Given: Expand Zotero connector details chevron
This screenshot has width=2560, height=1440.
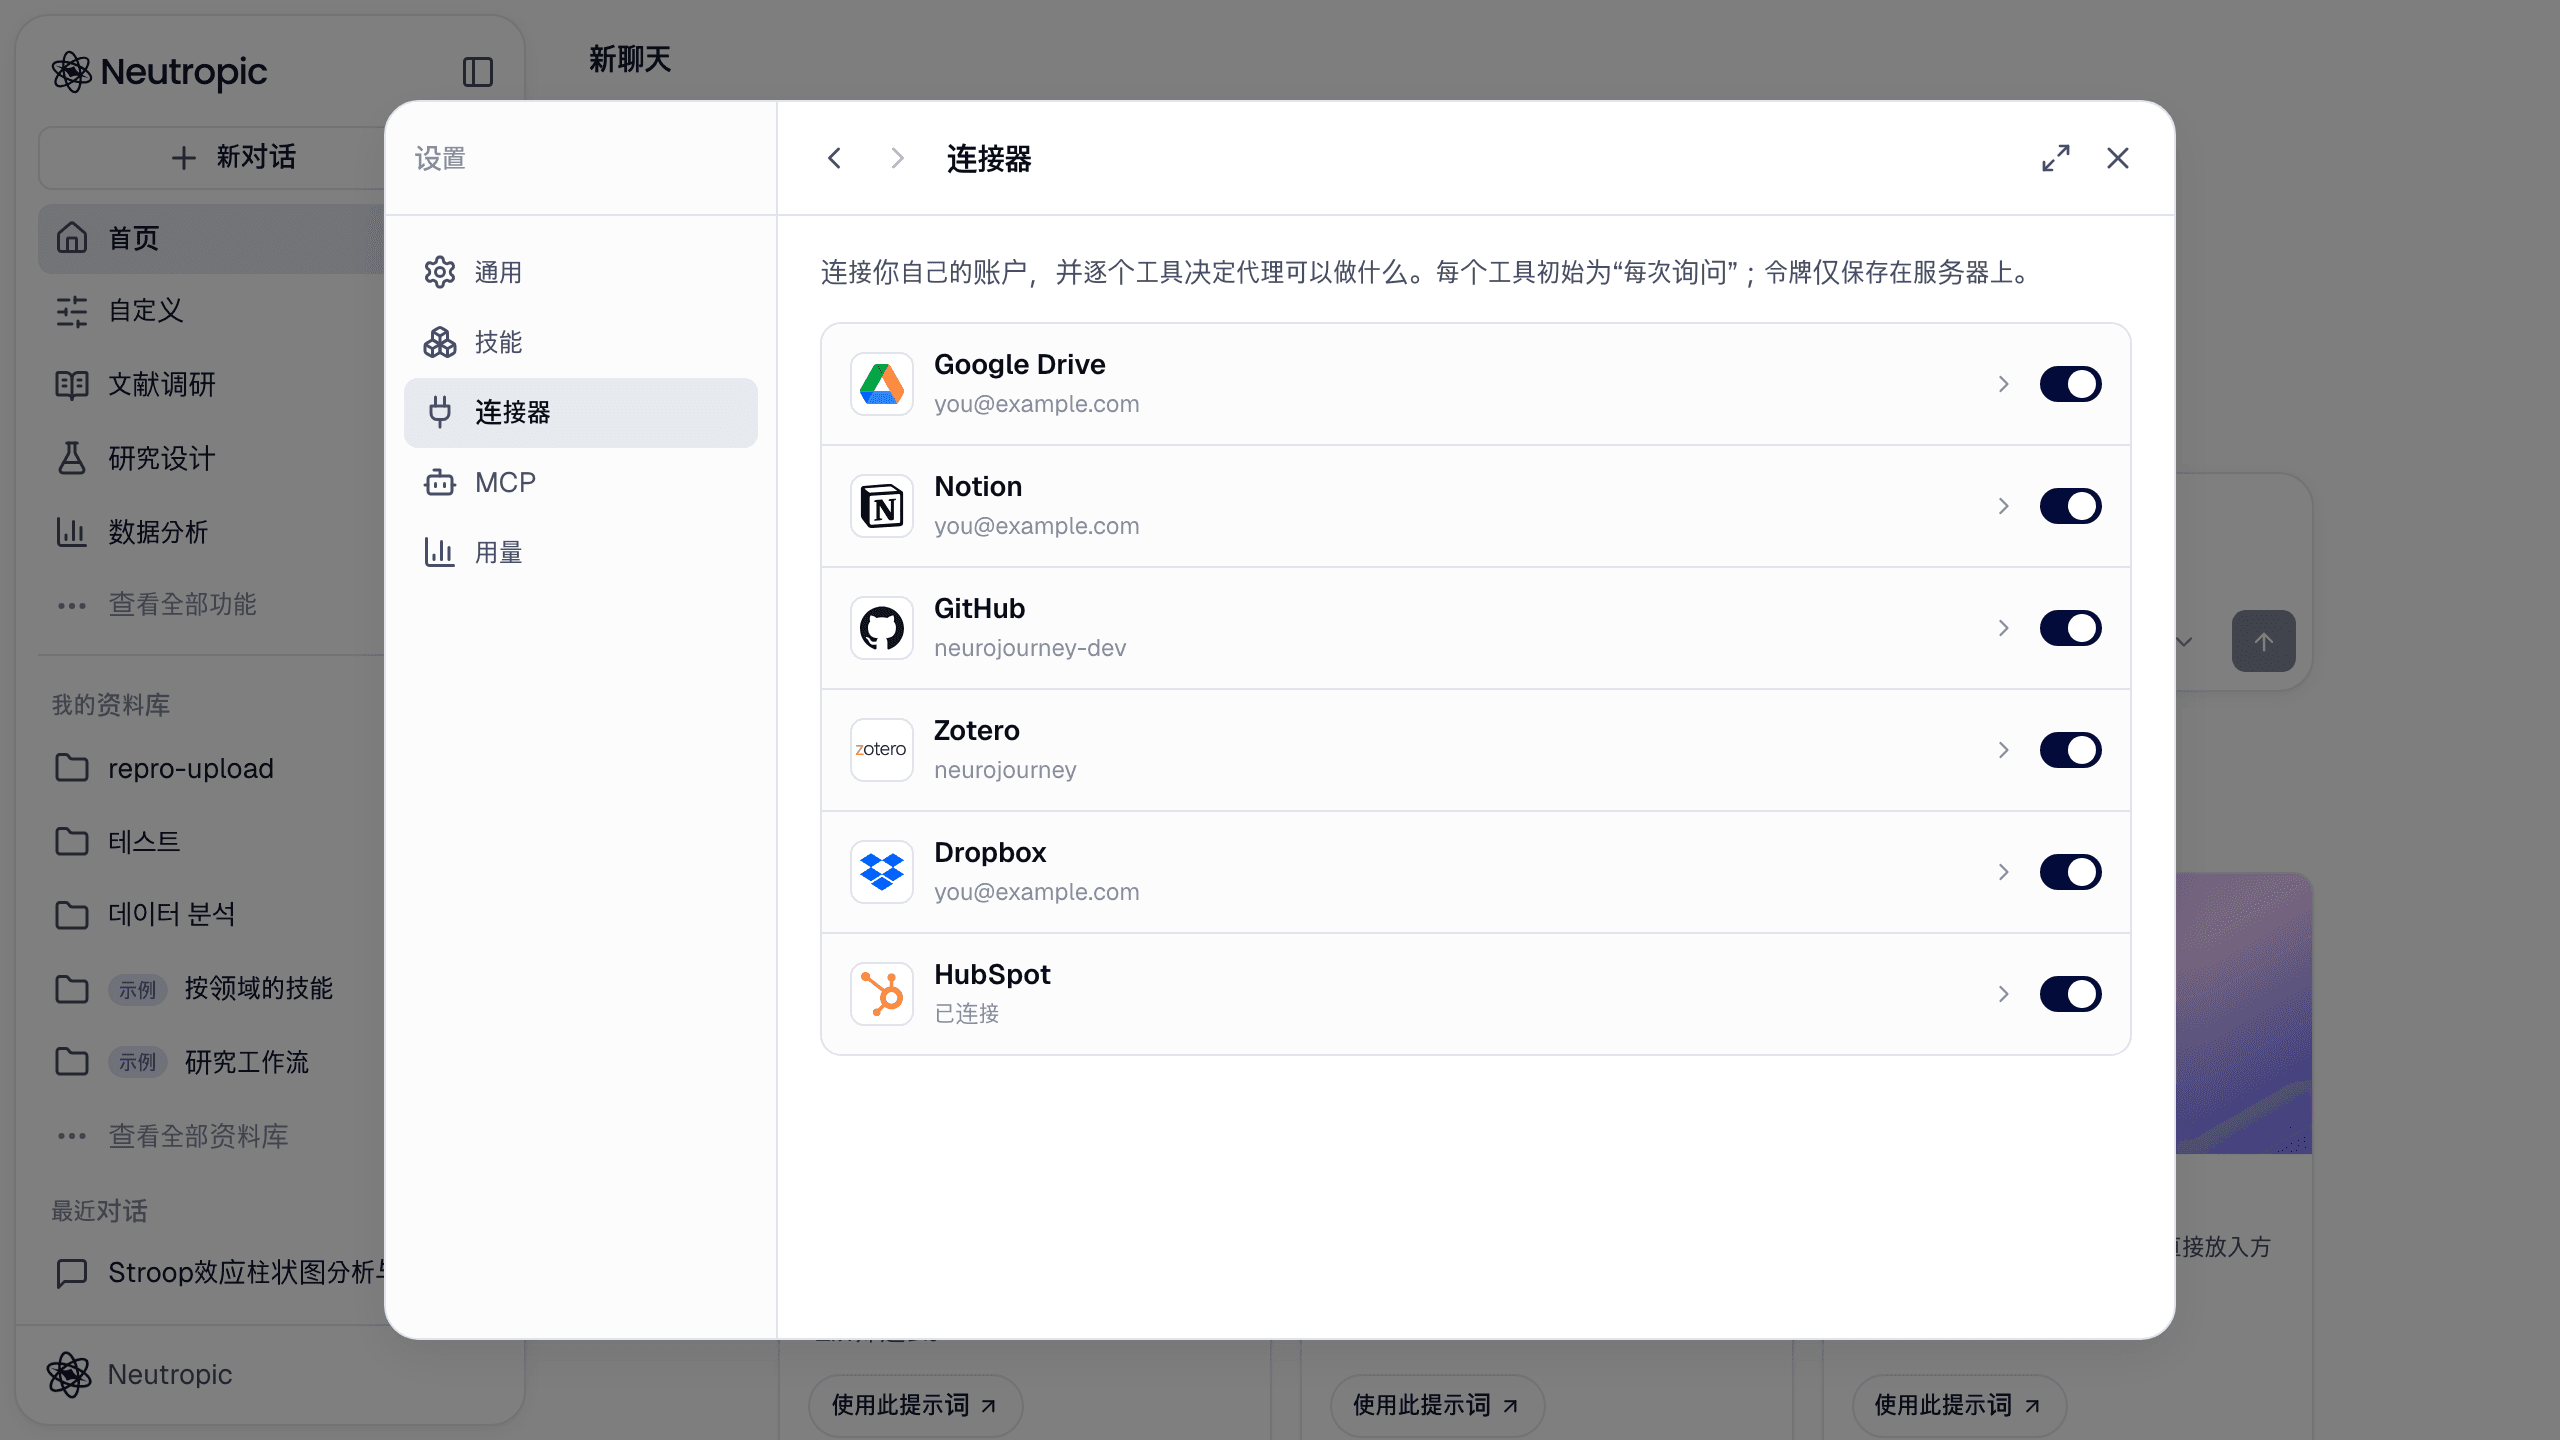Looking at the screenshot, I should [x=2003, y=750].
